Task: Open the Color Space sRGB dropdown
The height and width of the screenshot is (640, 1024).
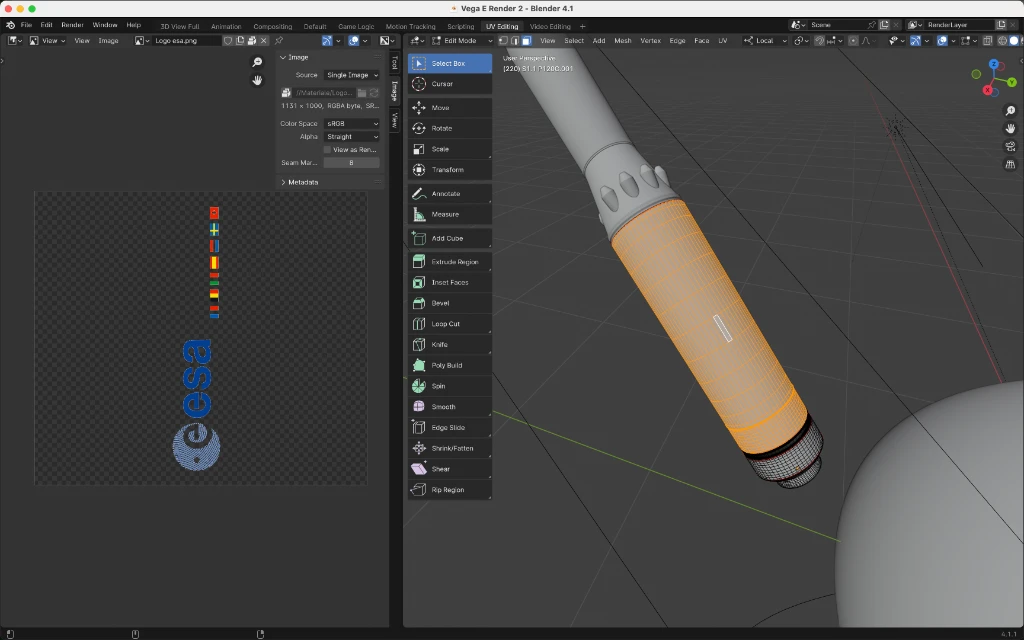Action: click(351, 123)
